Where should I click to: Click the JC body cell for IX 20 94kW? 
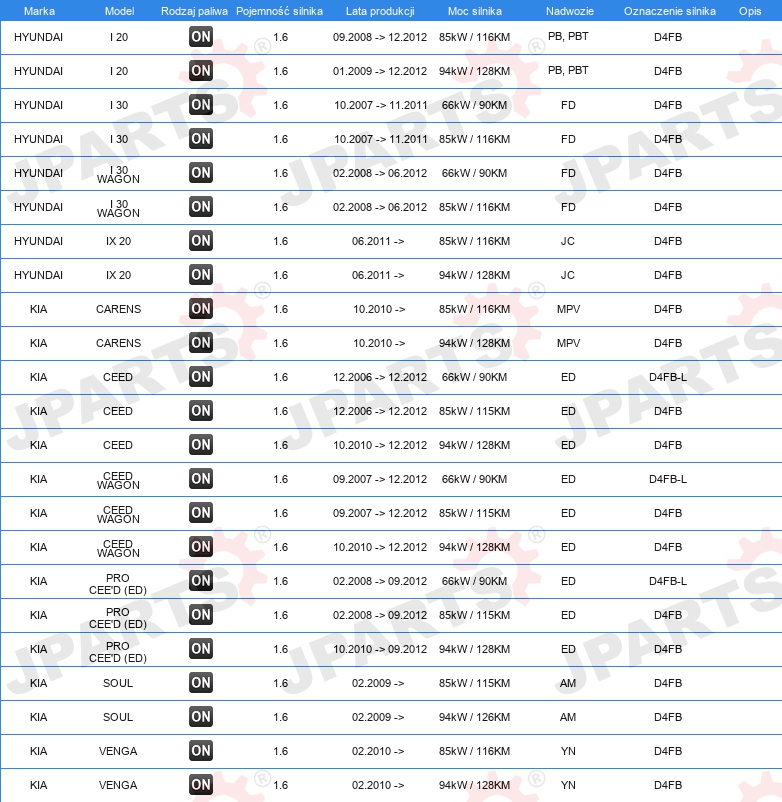[x=568, y=275]
